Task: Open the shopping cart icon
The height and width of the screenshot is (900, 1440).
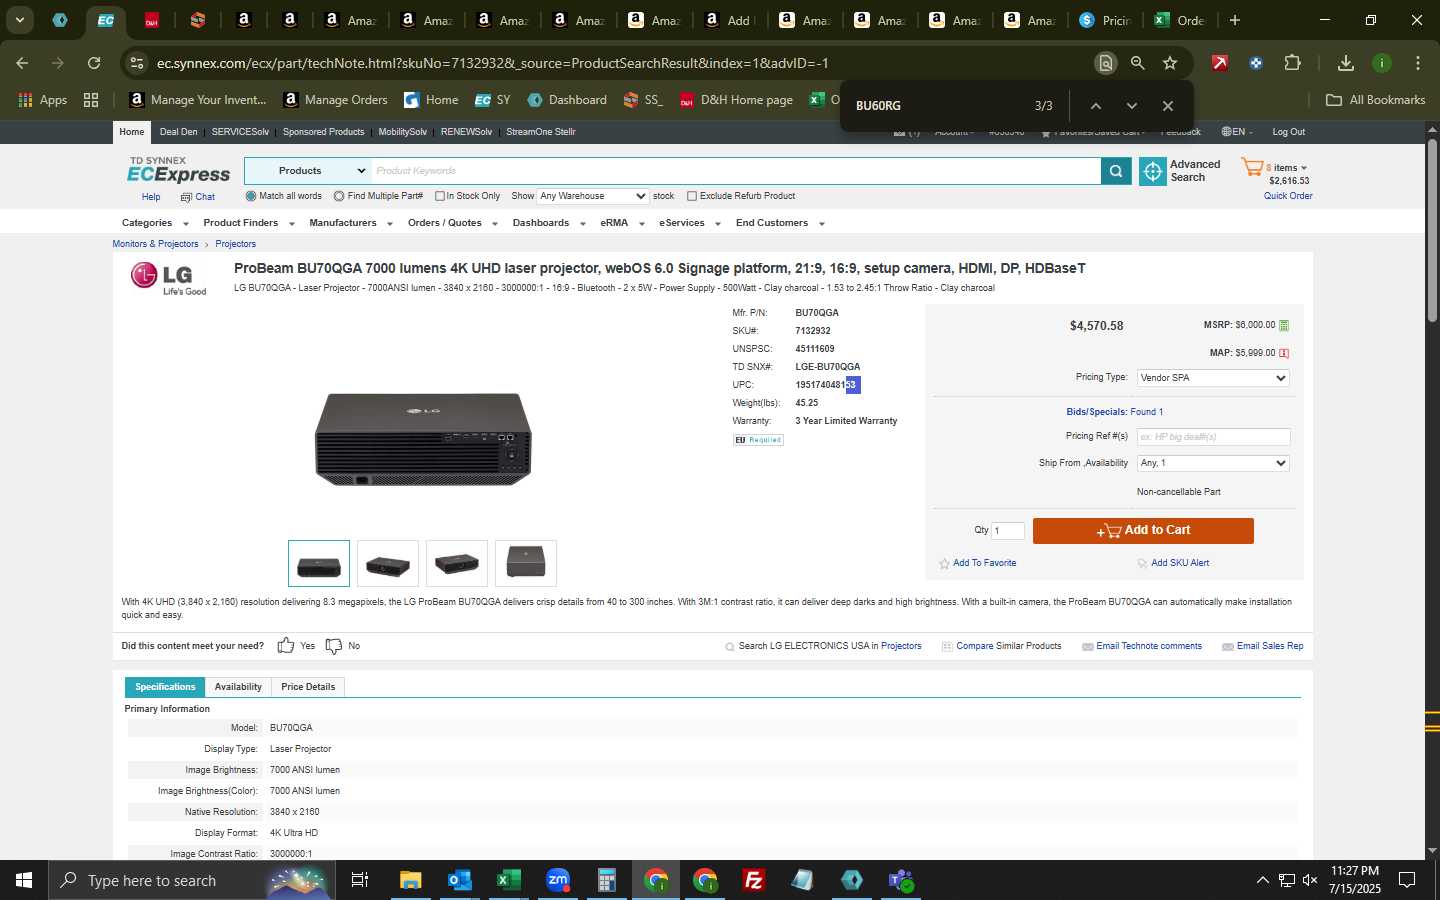Action: click(1252, 167)
